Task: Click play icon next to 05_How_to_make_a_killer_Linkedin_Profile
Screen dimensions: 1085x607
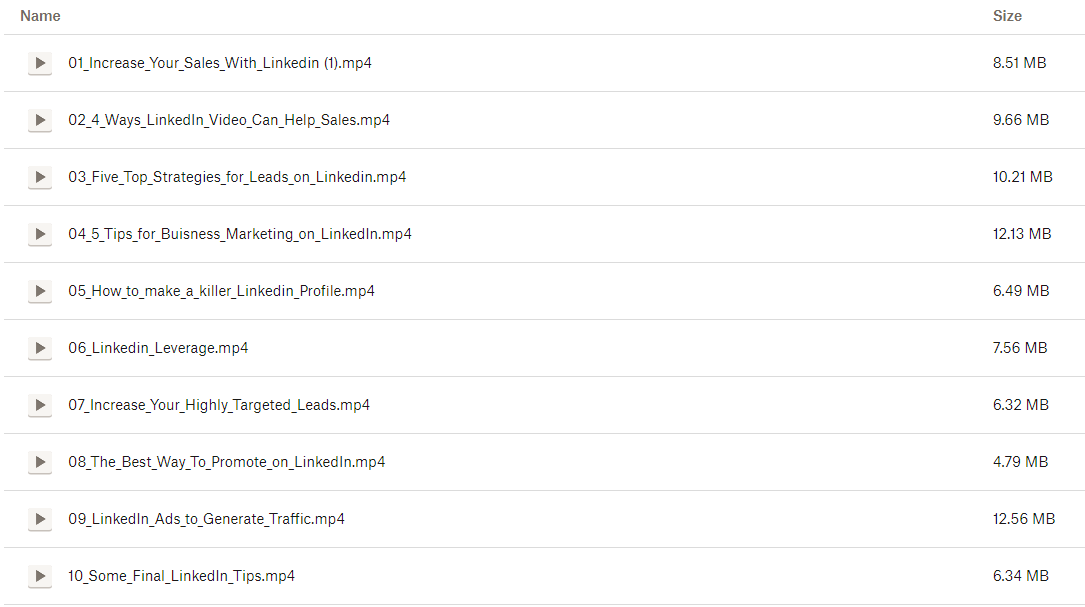Action: [x=40, y=291]
